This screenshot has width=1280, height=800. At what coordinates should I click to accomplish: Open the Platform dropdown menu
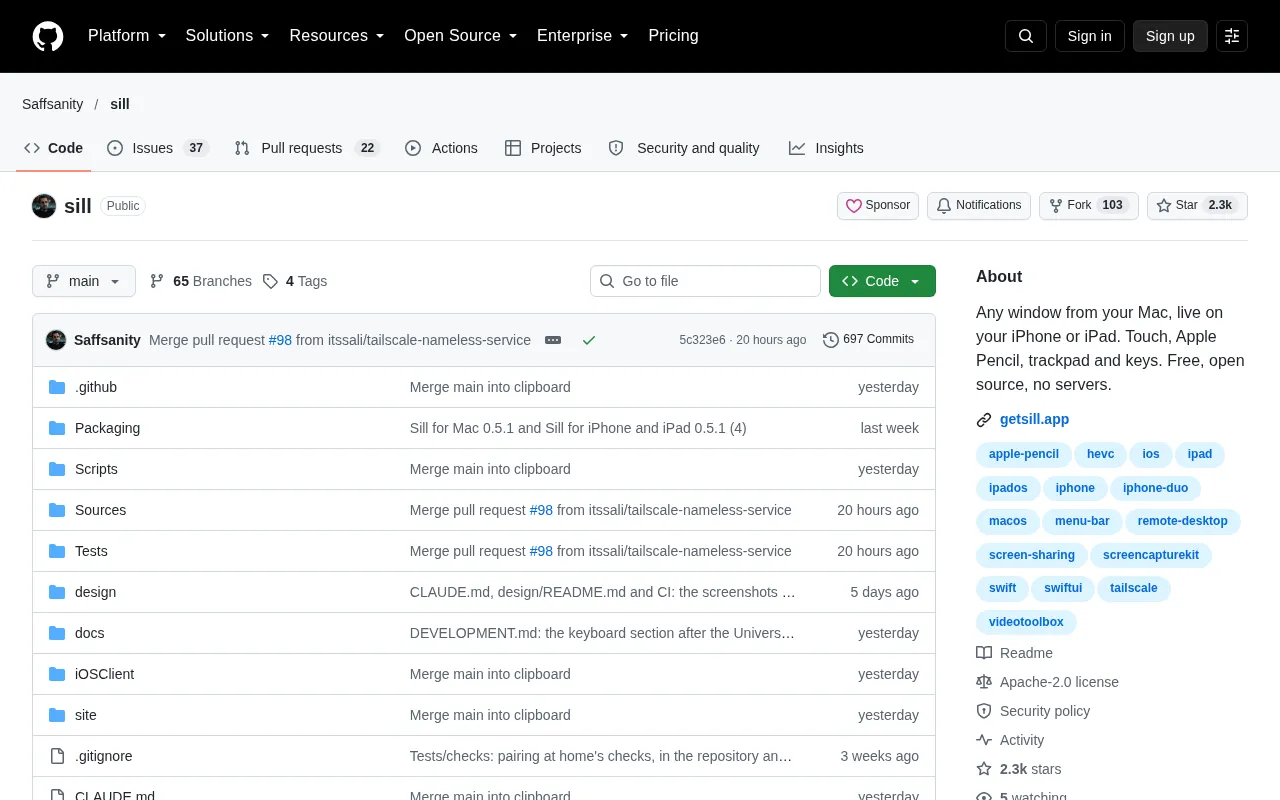(x=127, y=36)
